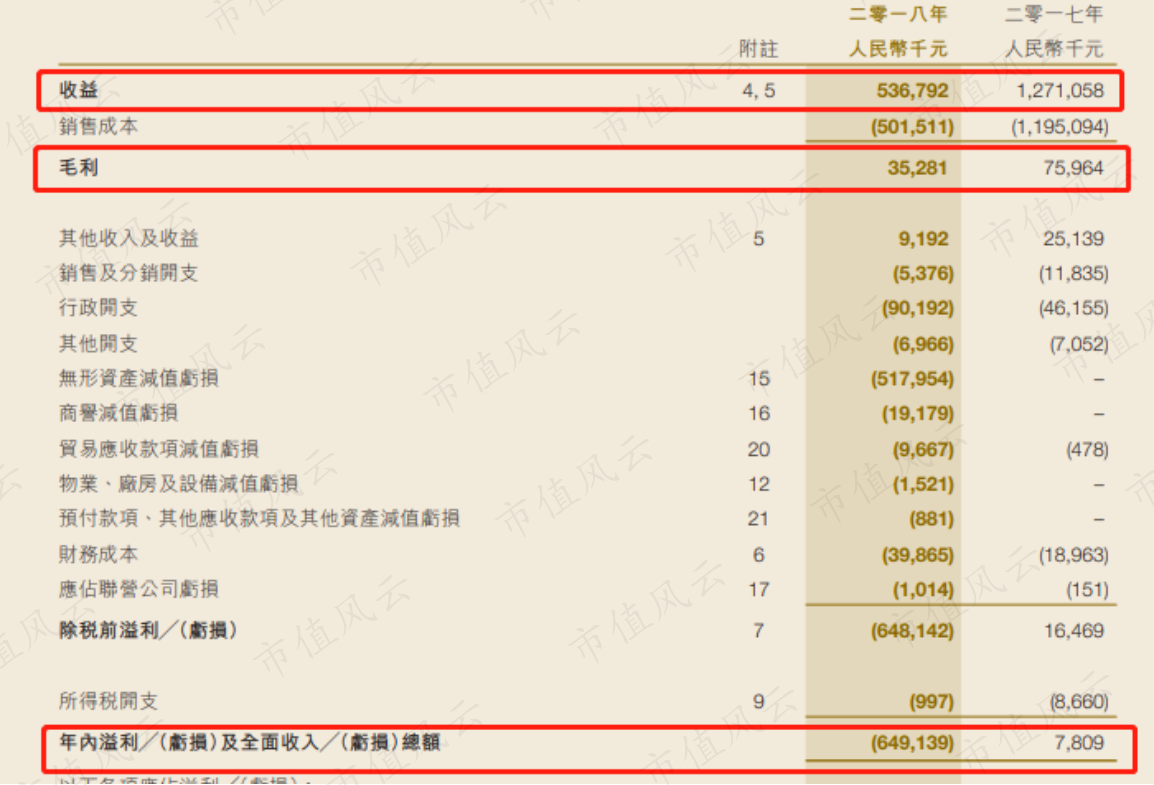This screenshot has width=1154, height=785.
Task: Click note number 6 for finance costs
Action: 759,555
